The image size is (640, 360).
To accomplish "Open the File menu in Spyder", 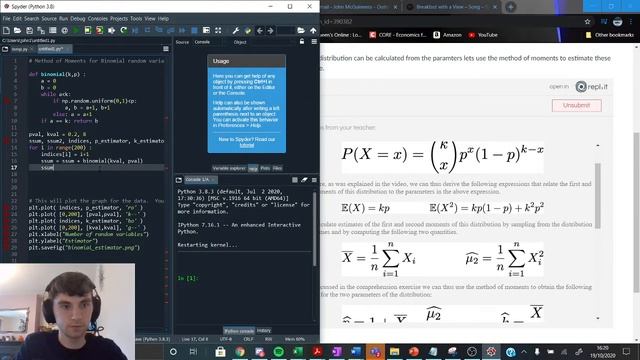I will (x=7, y=18).
